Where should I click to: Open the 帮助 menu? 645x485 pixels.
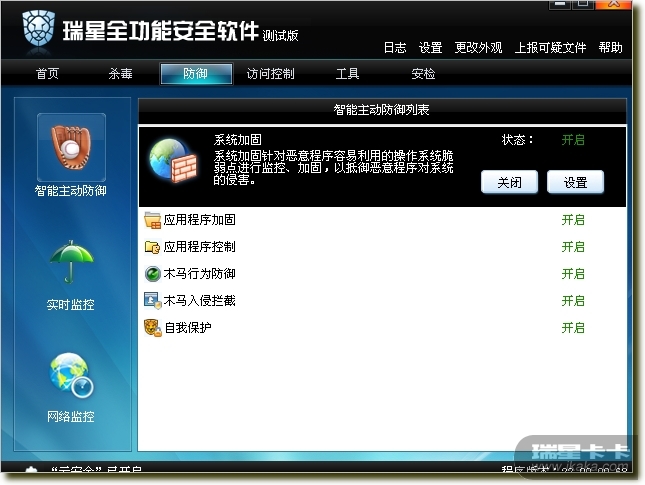(610, 48)
